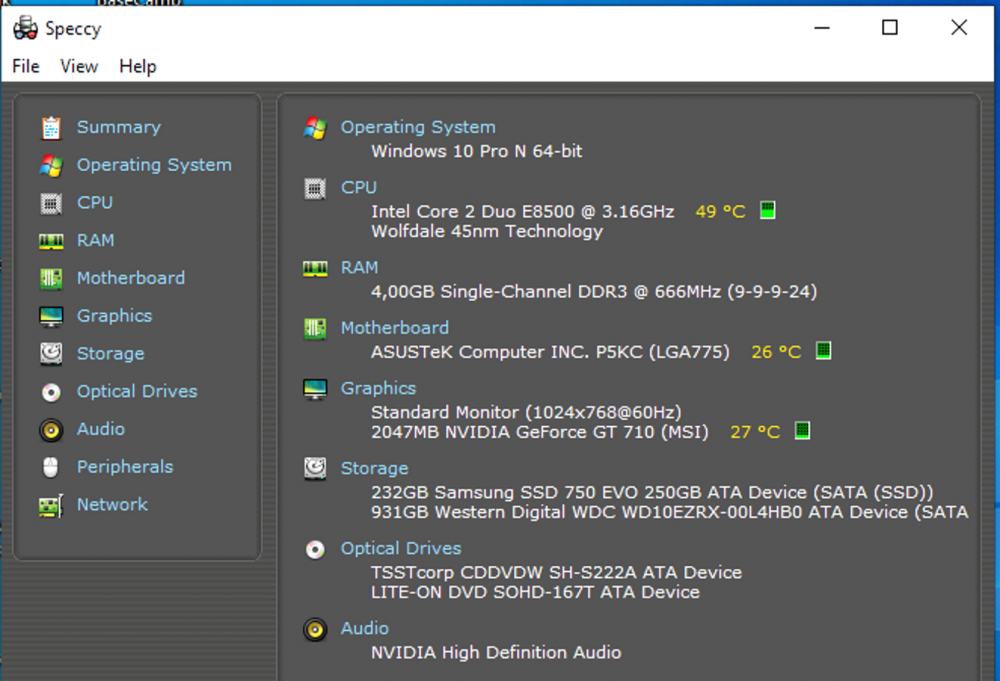Select the CPU chip icon in sidebar
This screenshot has height=681, width=1000.
(x=51, y=203)
